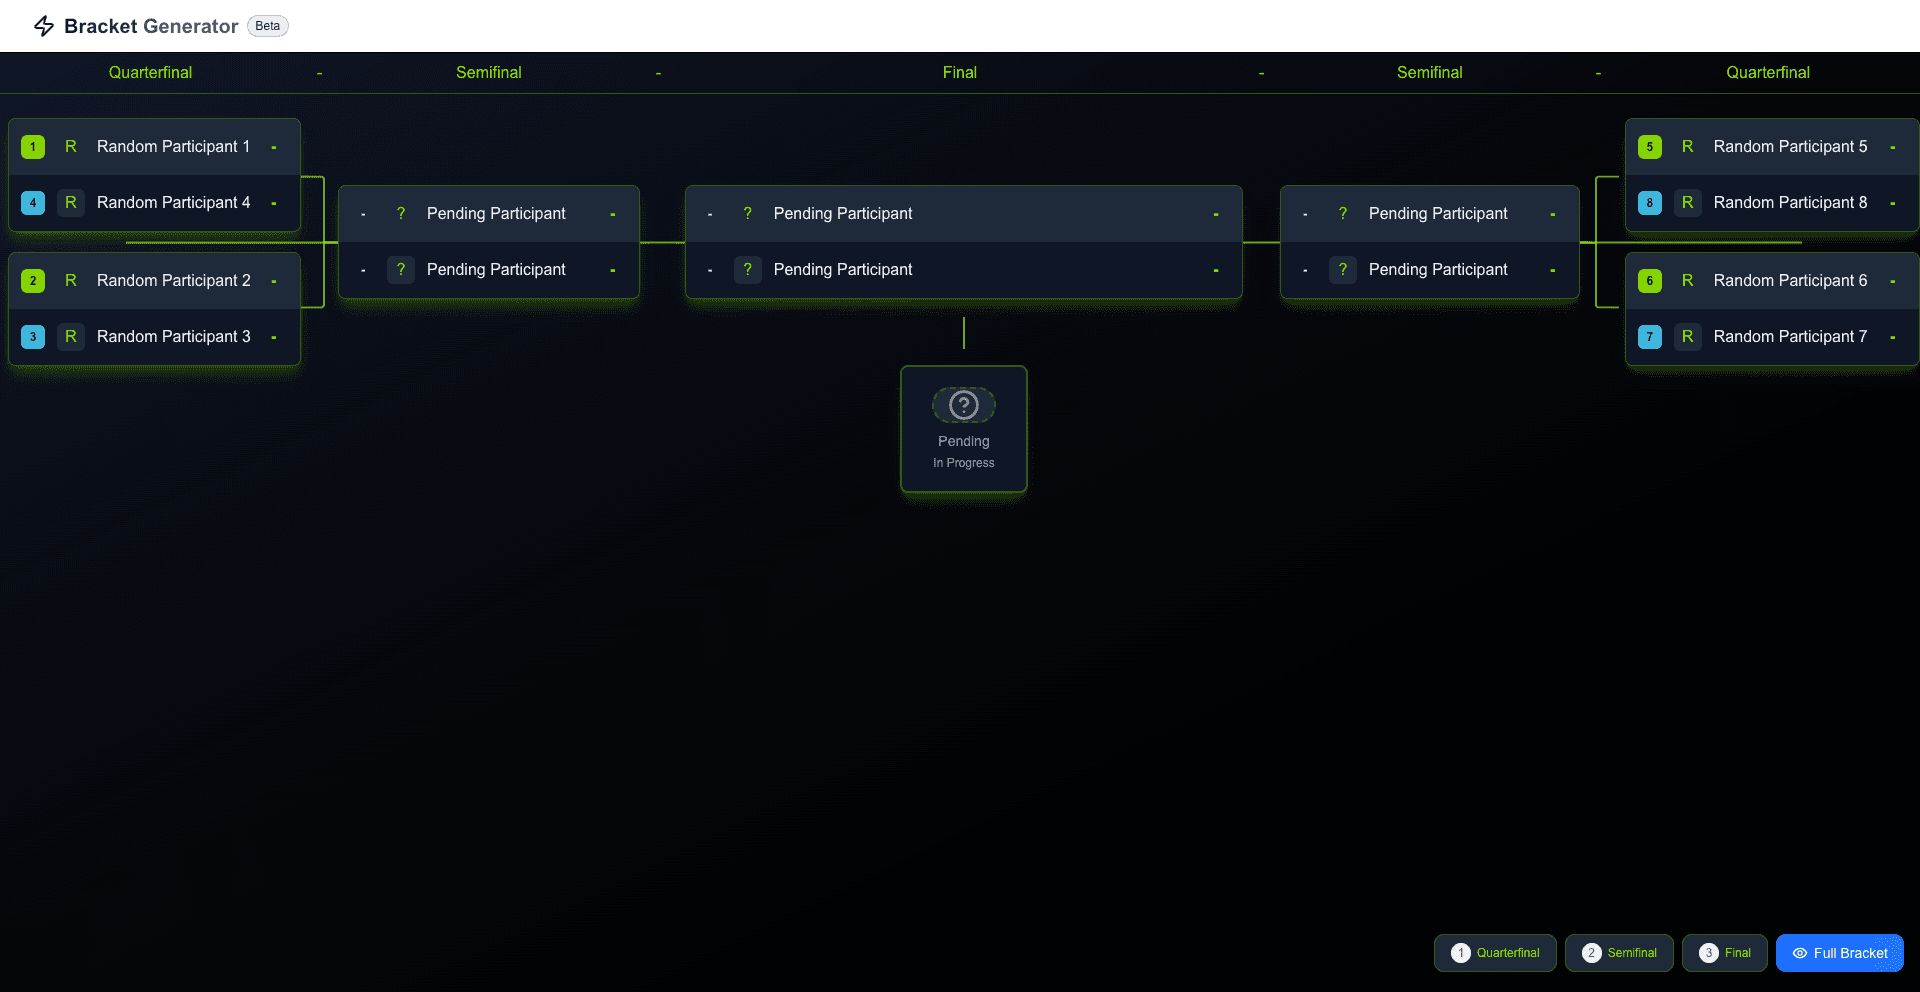Click the question mark icon in left Semifinal top slot
This screenshot has height=992, width=1920.
pos(401,213)
